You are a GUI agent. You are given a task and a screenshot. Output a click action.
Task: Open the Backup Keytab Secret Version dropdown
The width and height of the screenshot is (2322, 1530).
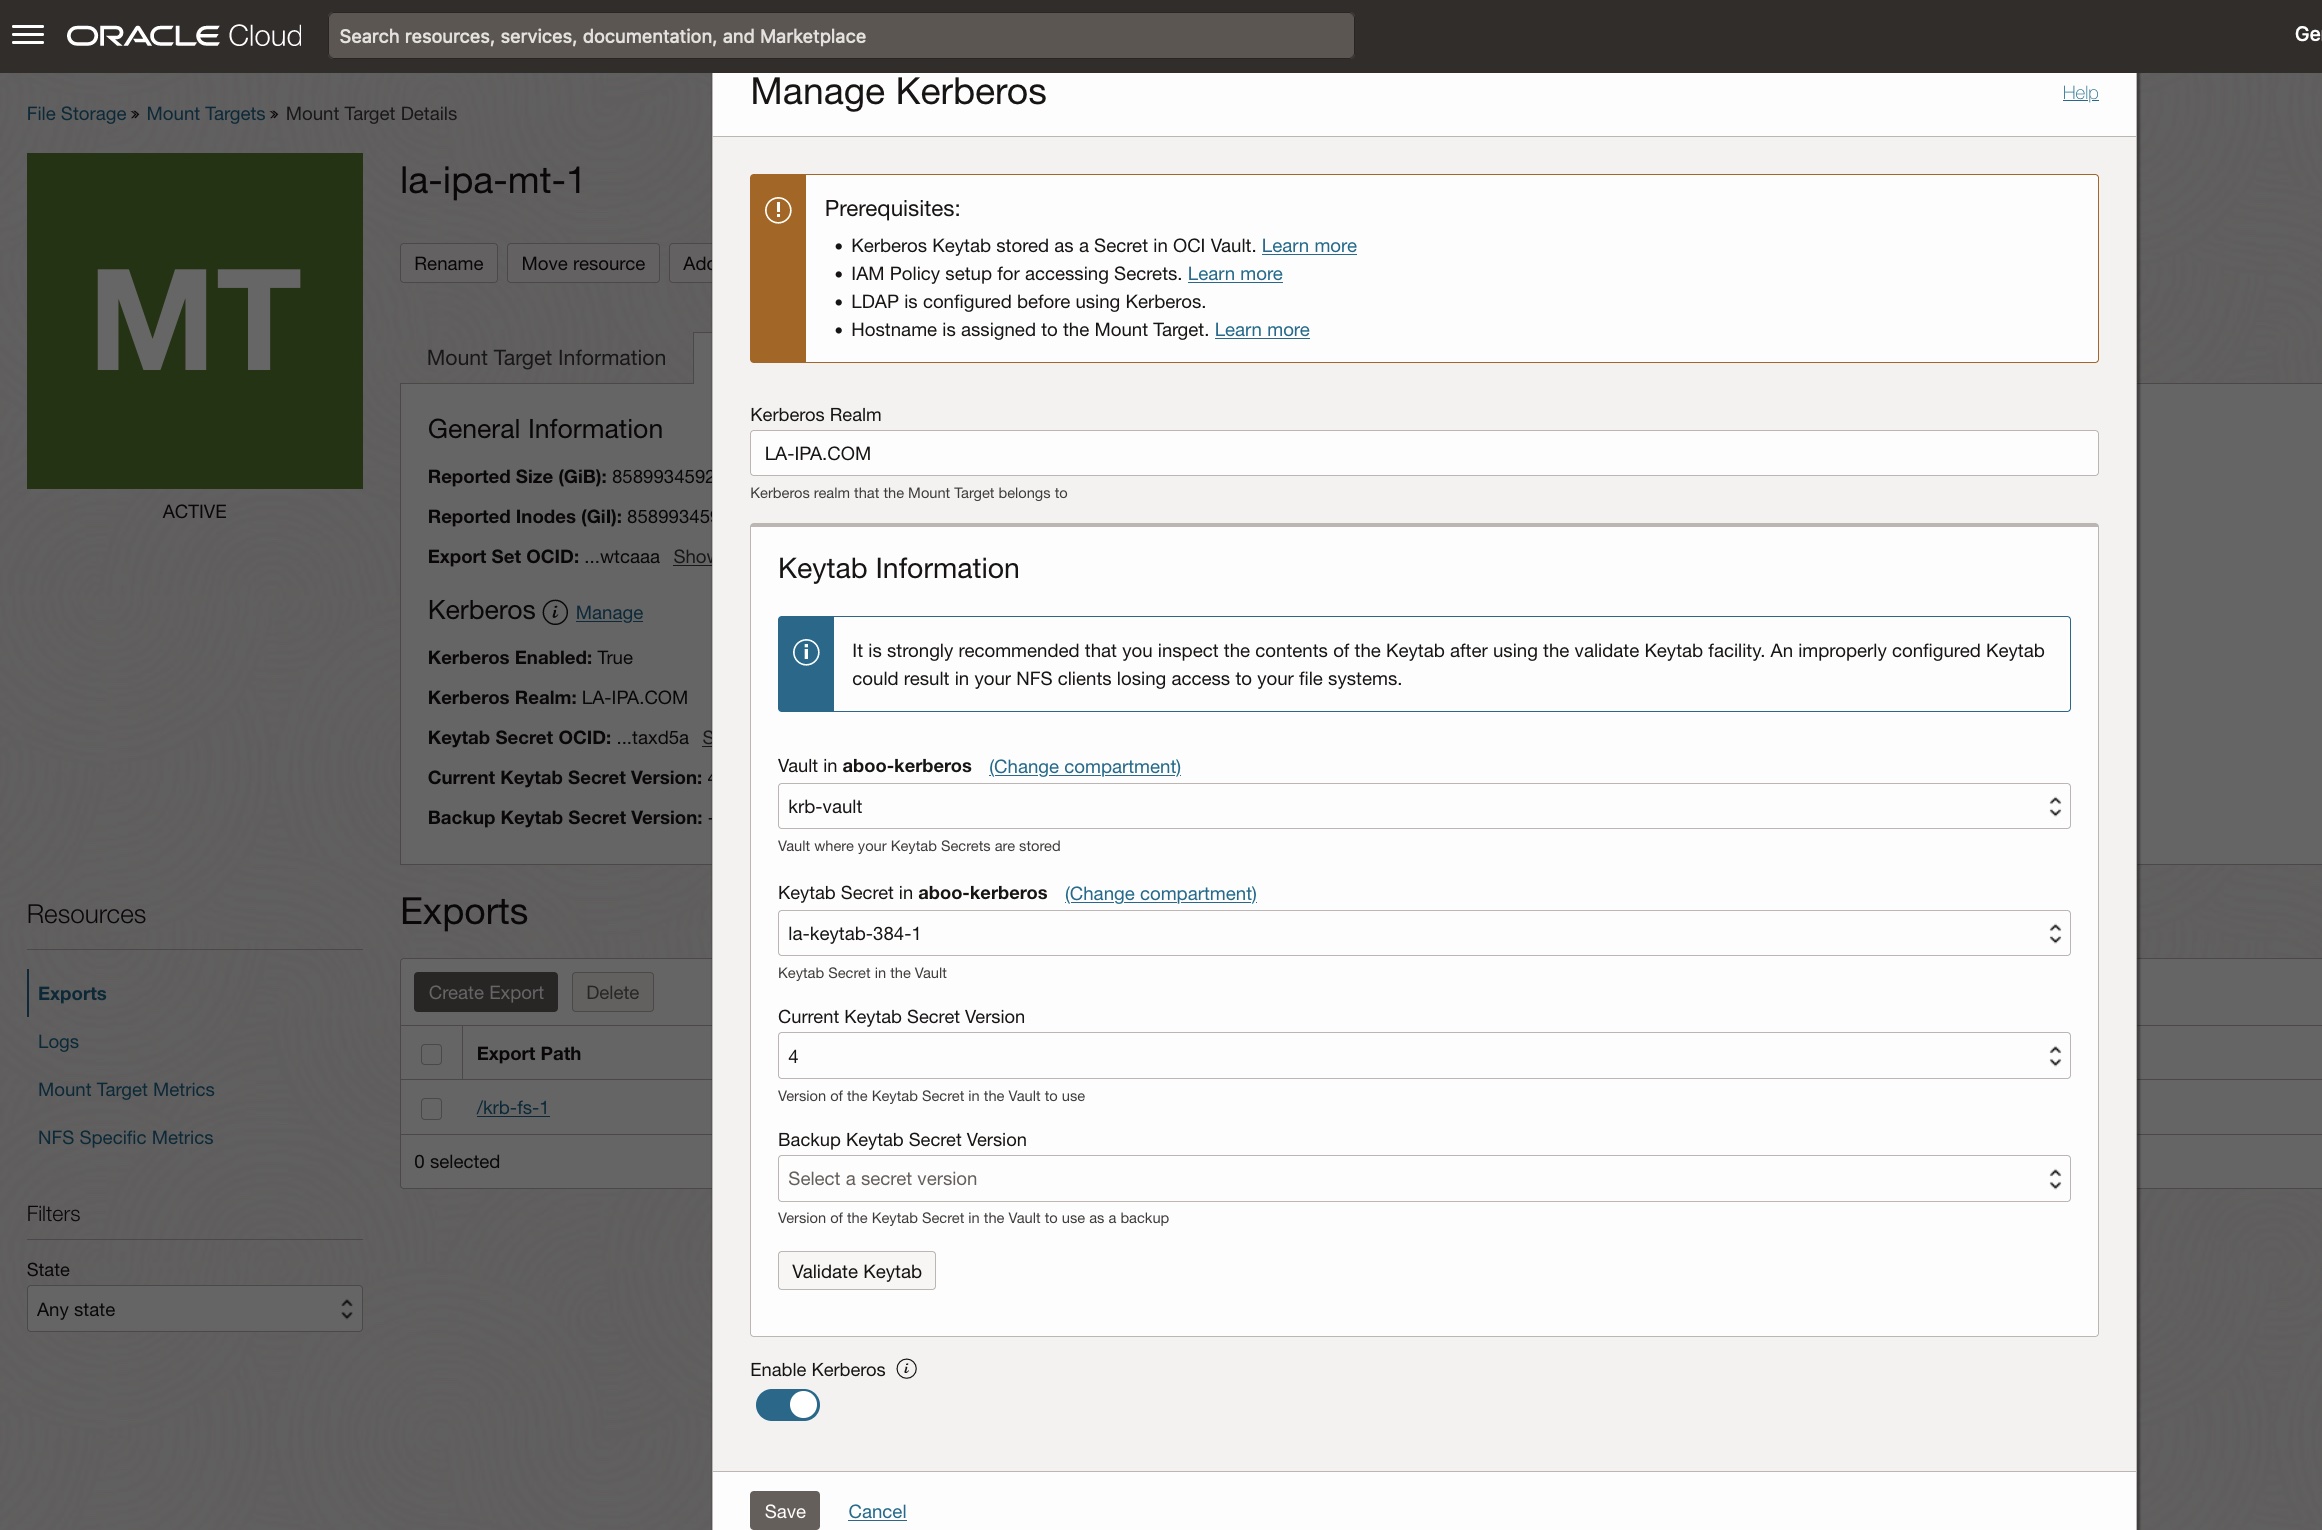(x=2054, y=1178)
